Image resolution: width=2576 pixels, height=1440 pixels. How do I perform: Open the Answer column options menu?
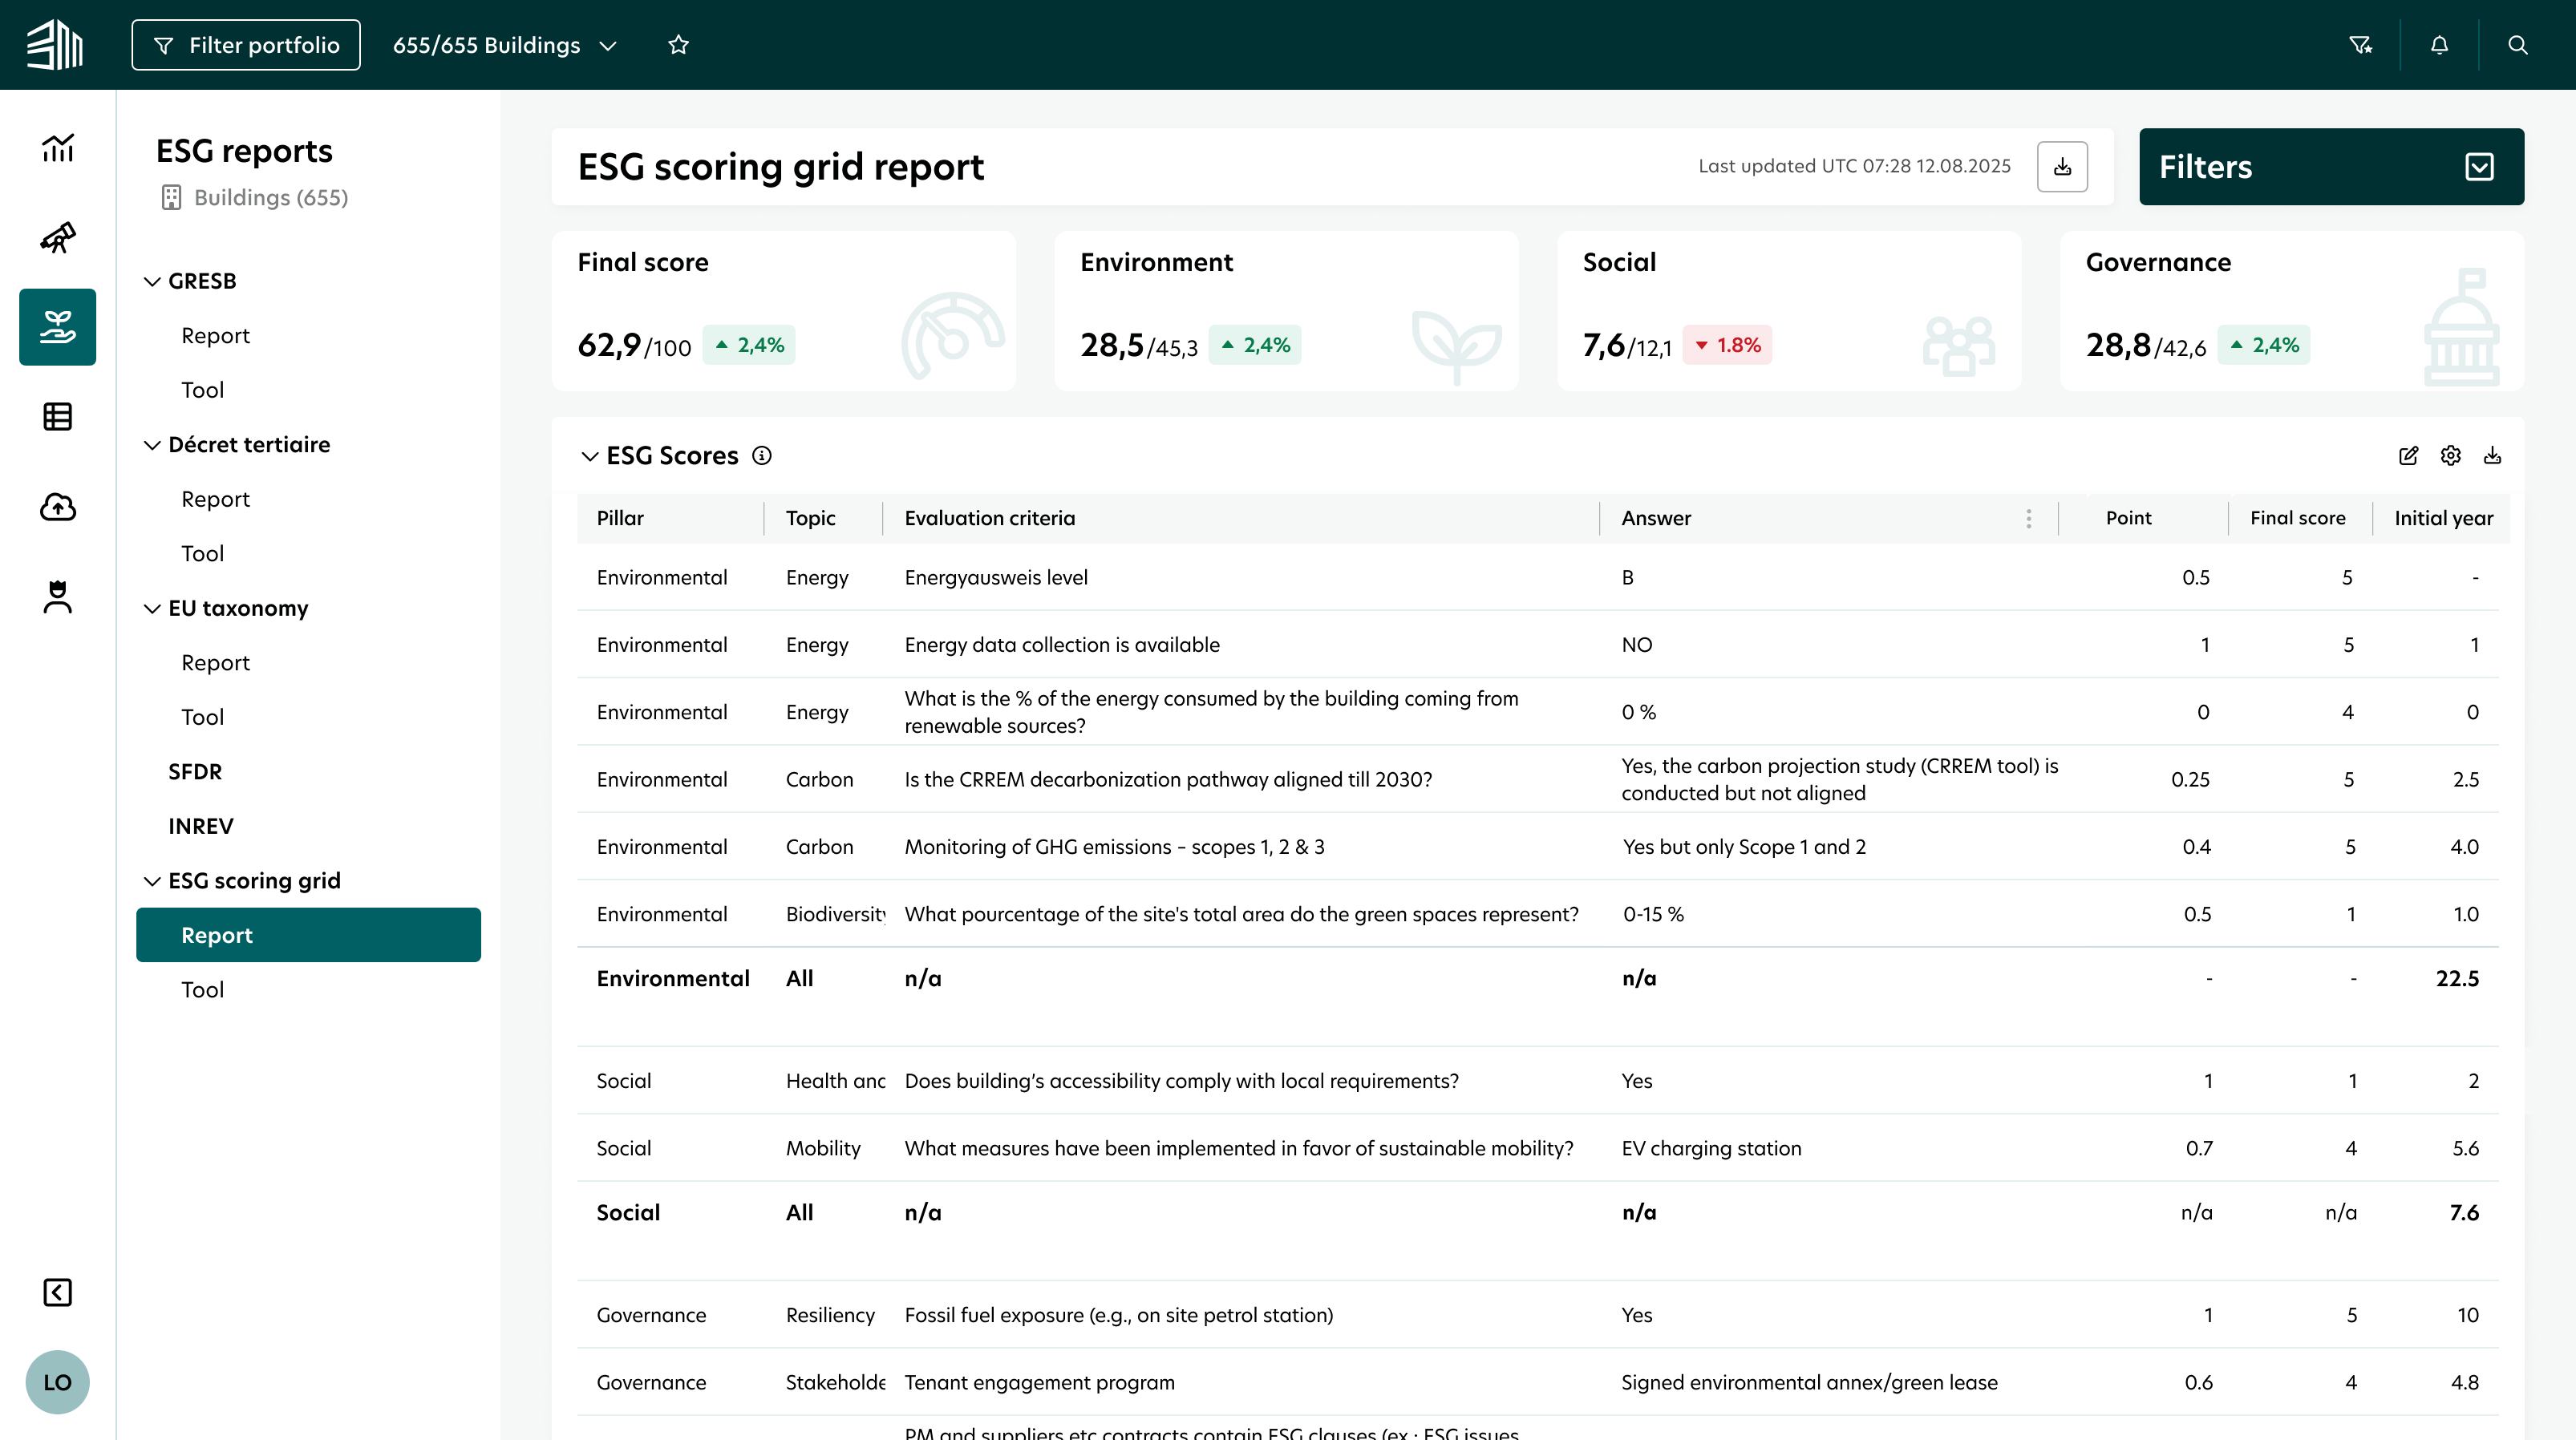(2029, 518)
